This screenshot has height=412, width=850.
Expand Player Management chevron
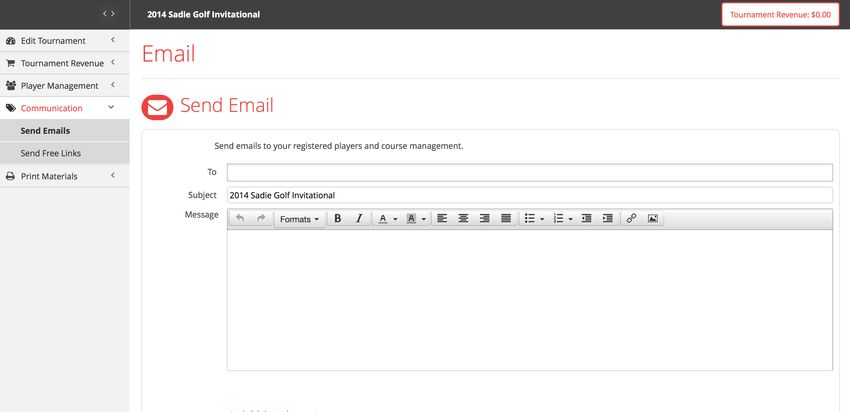(112, 85)
